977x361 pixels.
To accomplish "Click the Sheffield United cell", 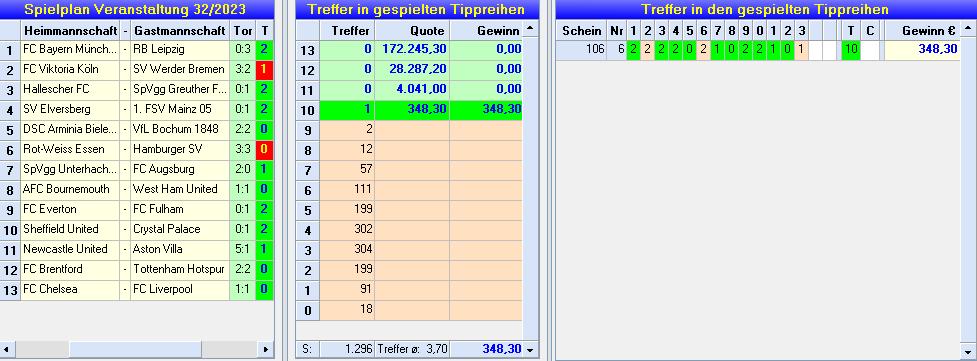I will pos(70,229).
